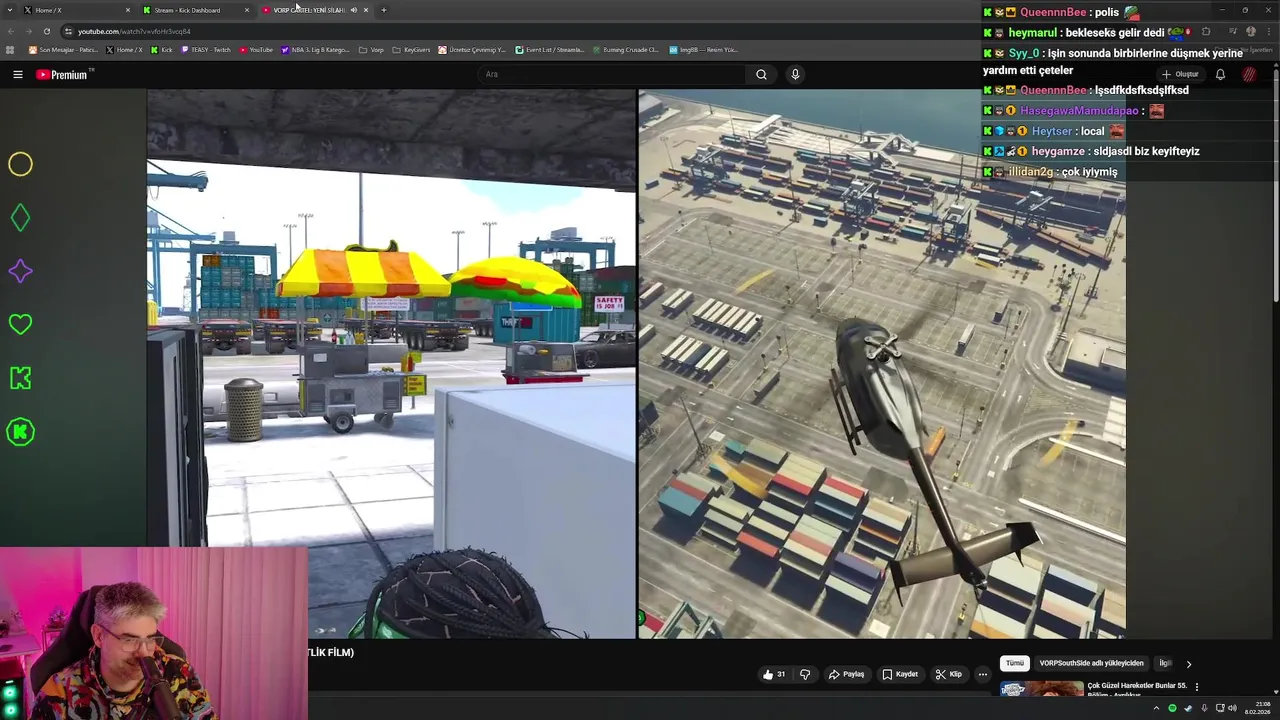The image size is (1280, 720).
Task: Show more filter chips with right arrow
Action: click(x=1188, y=663)
